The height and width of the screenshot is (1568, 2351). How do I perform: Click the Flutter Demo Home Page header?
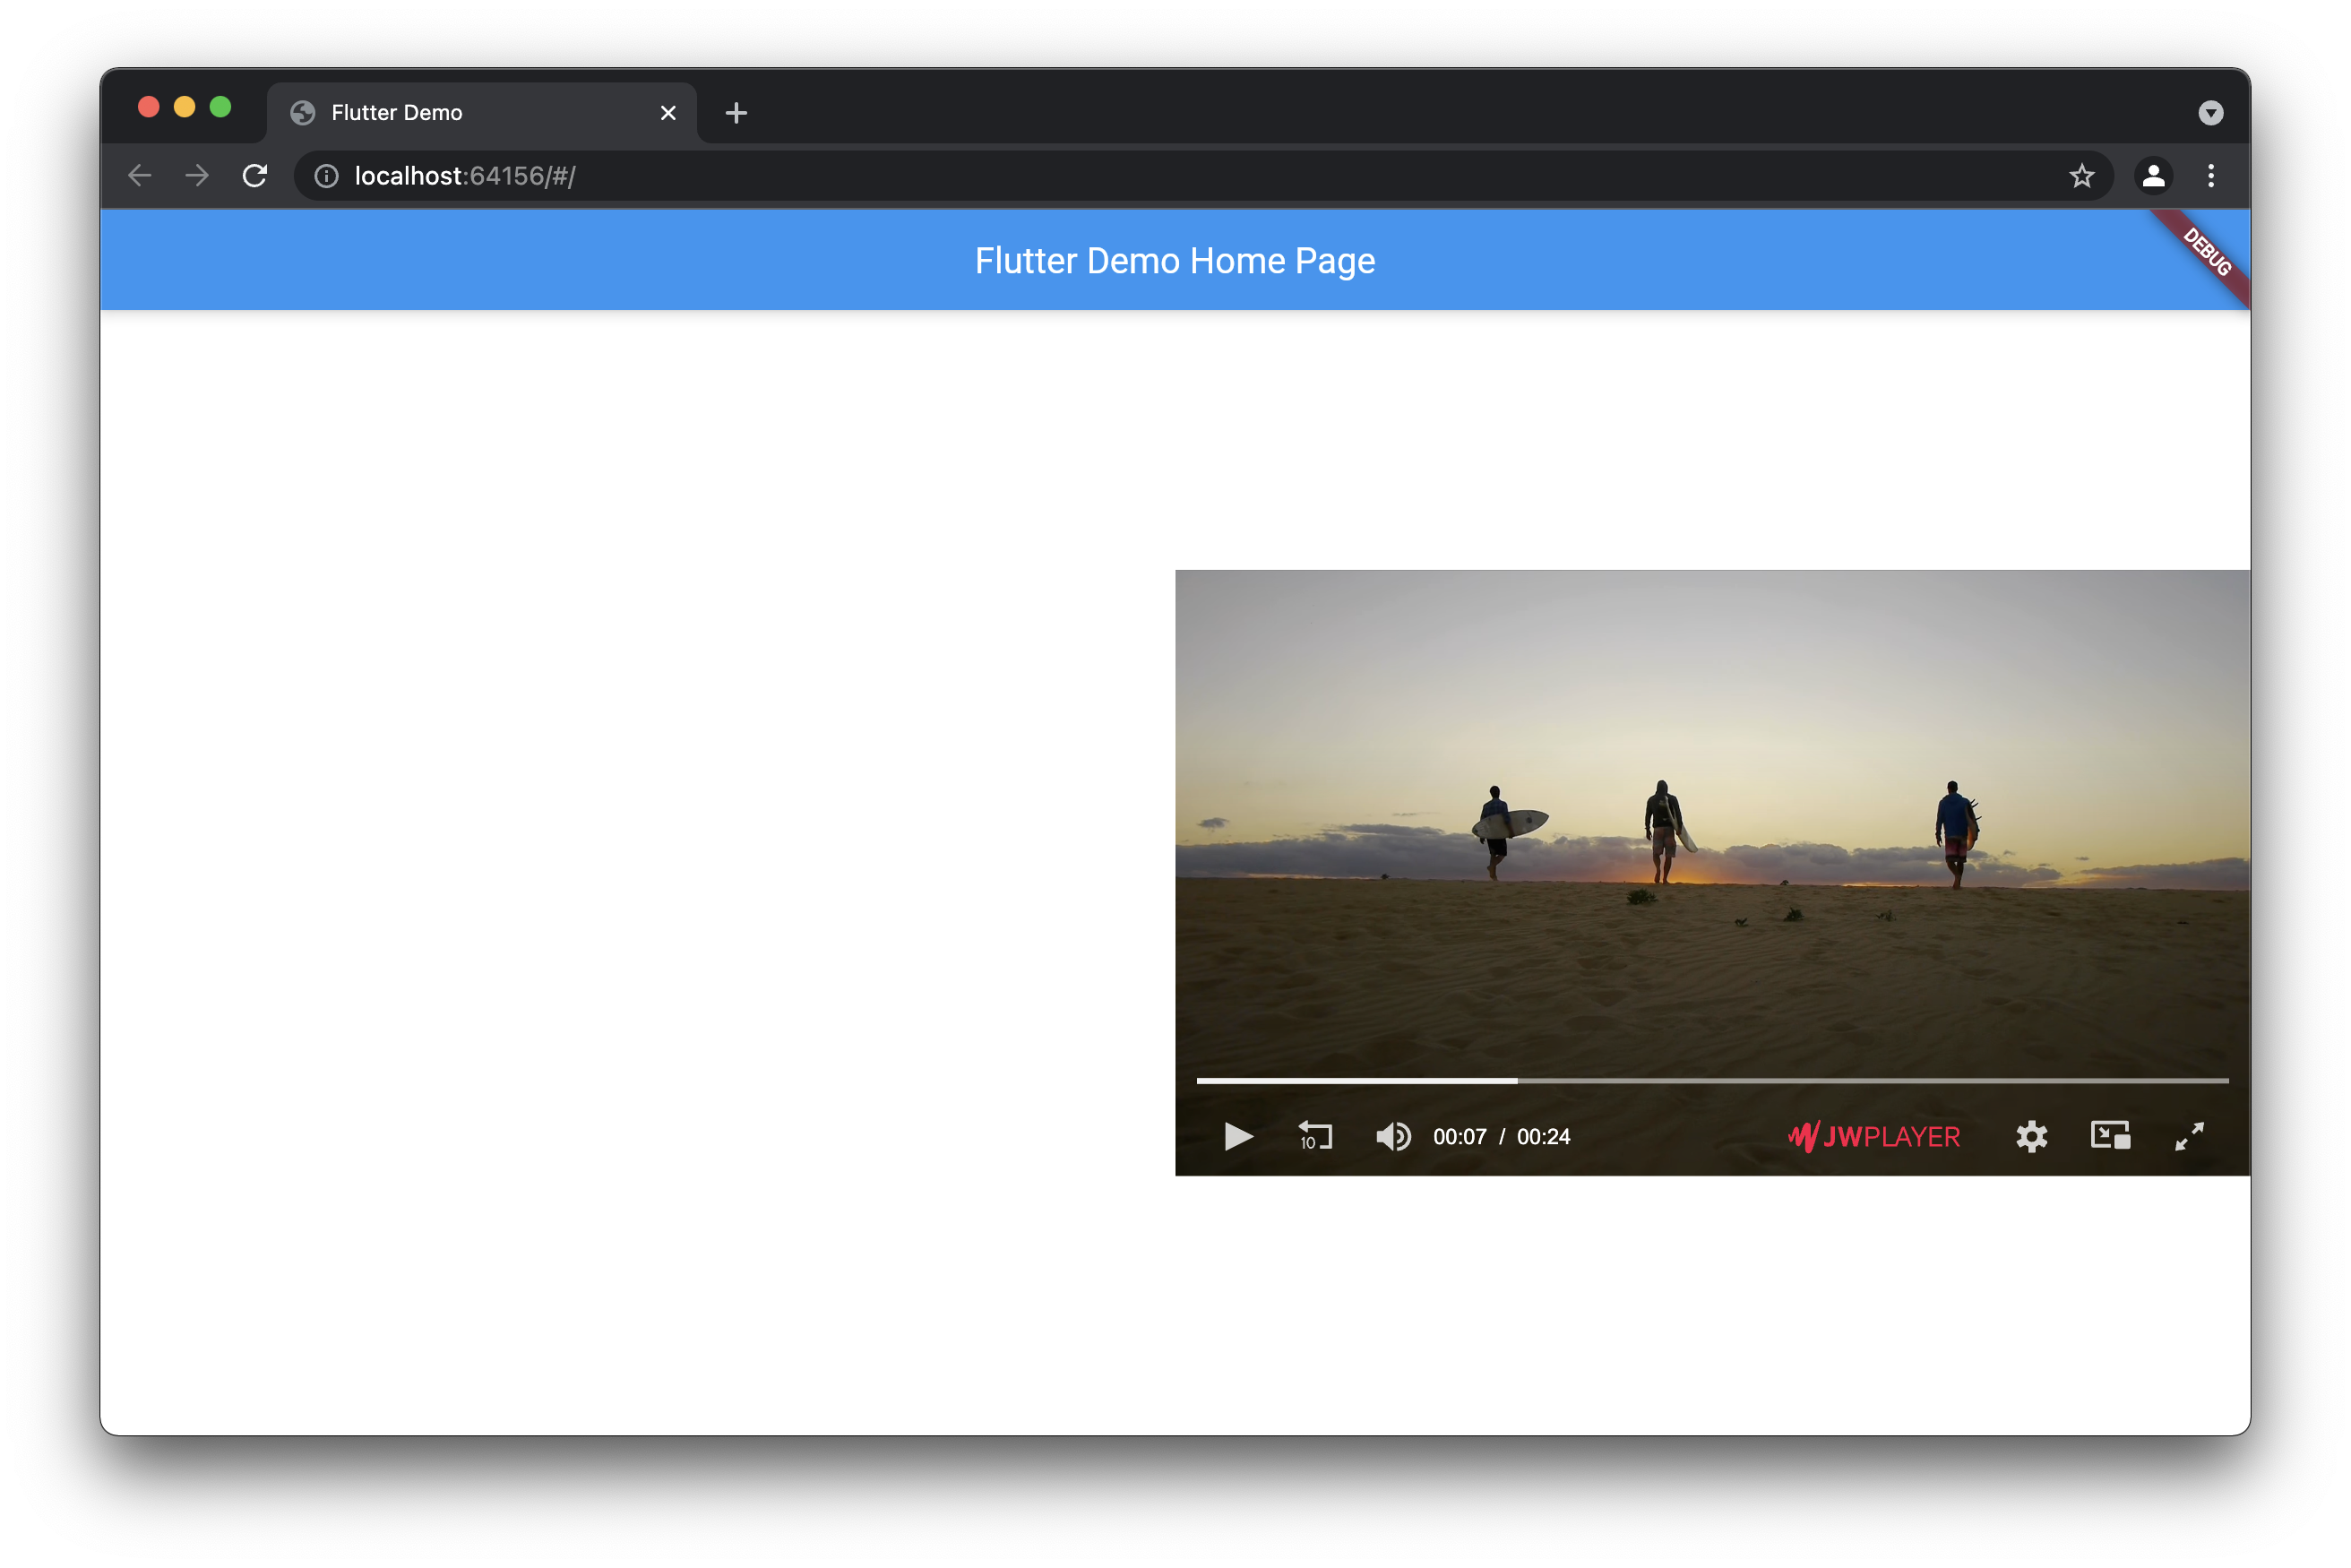click(1175, 260)
